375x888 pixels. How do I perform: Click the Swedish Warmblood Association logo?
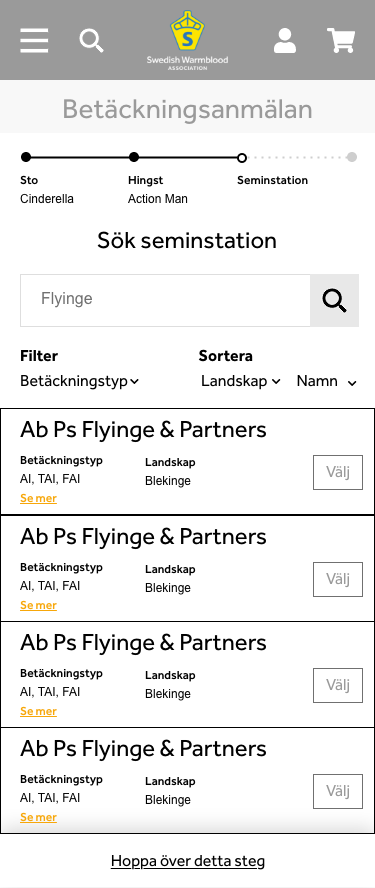[x=188, y=40]
